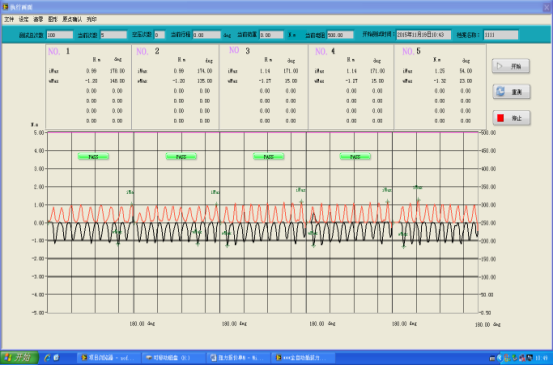Image resolution: width=553 pixels, height=365 pixels.
Task: Open the 设定 (Settings) menu
Action: pyautogui.click(x=24, y=19)
